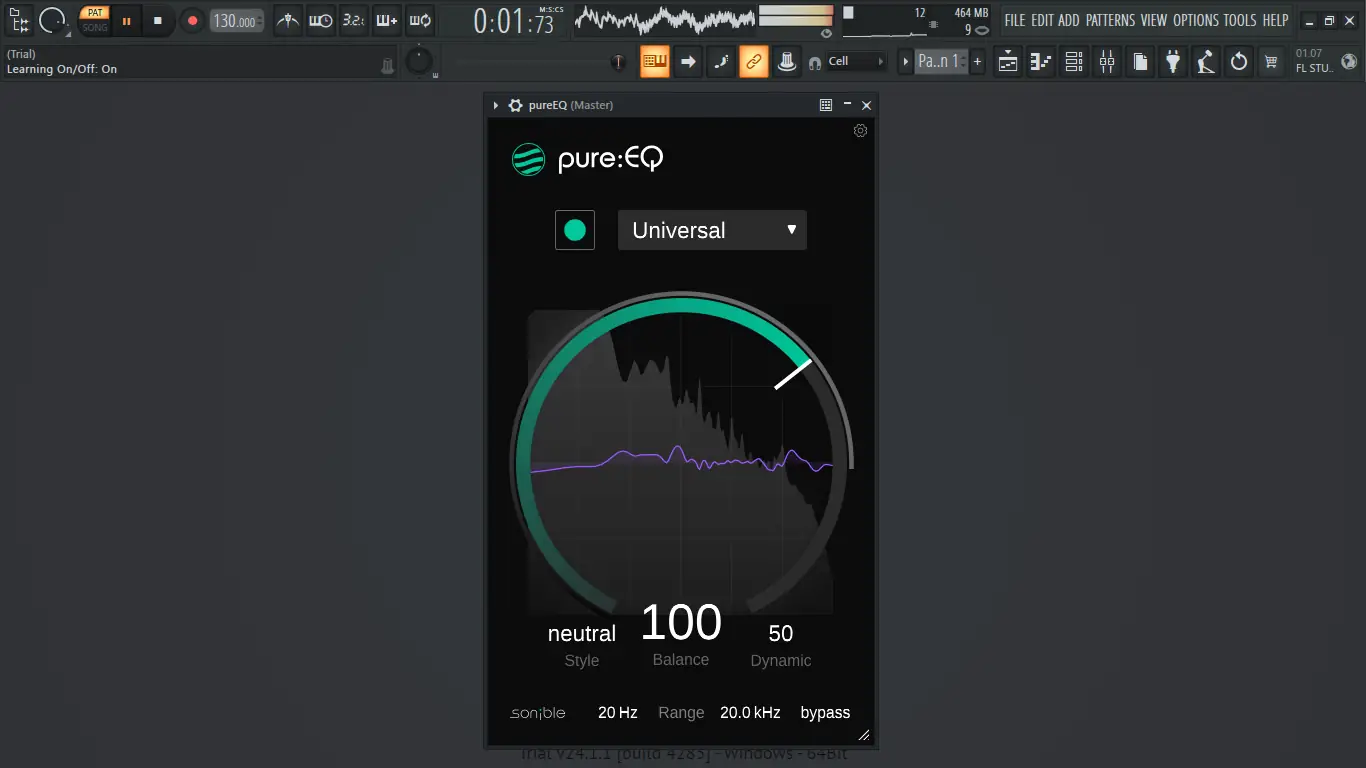Open the content shop cart icon

1271,62
